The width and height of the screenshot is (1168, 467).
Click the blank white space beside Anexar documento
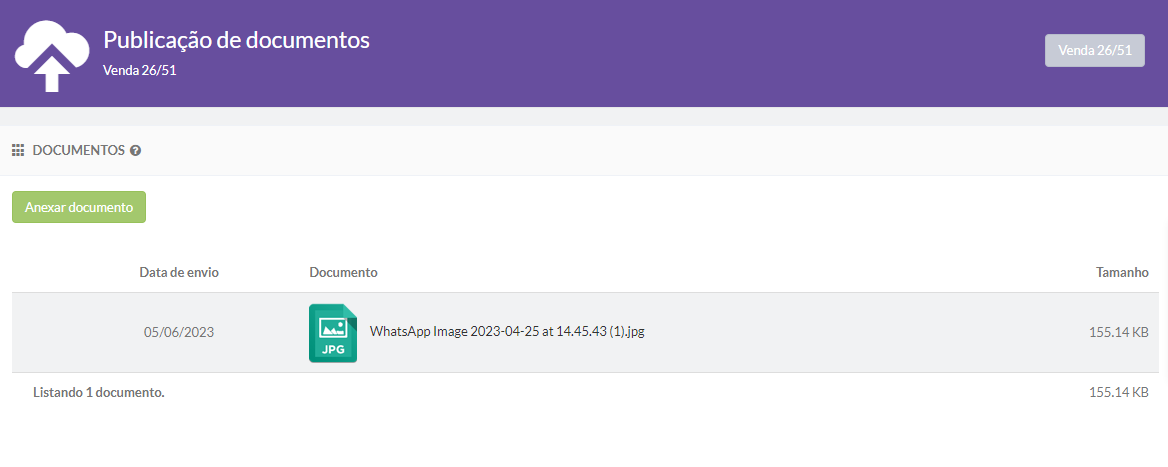600,207
